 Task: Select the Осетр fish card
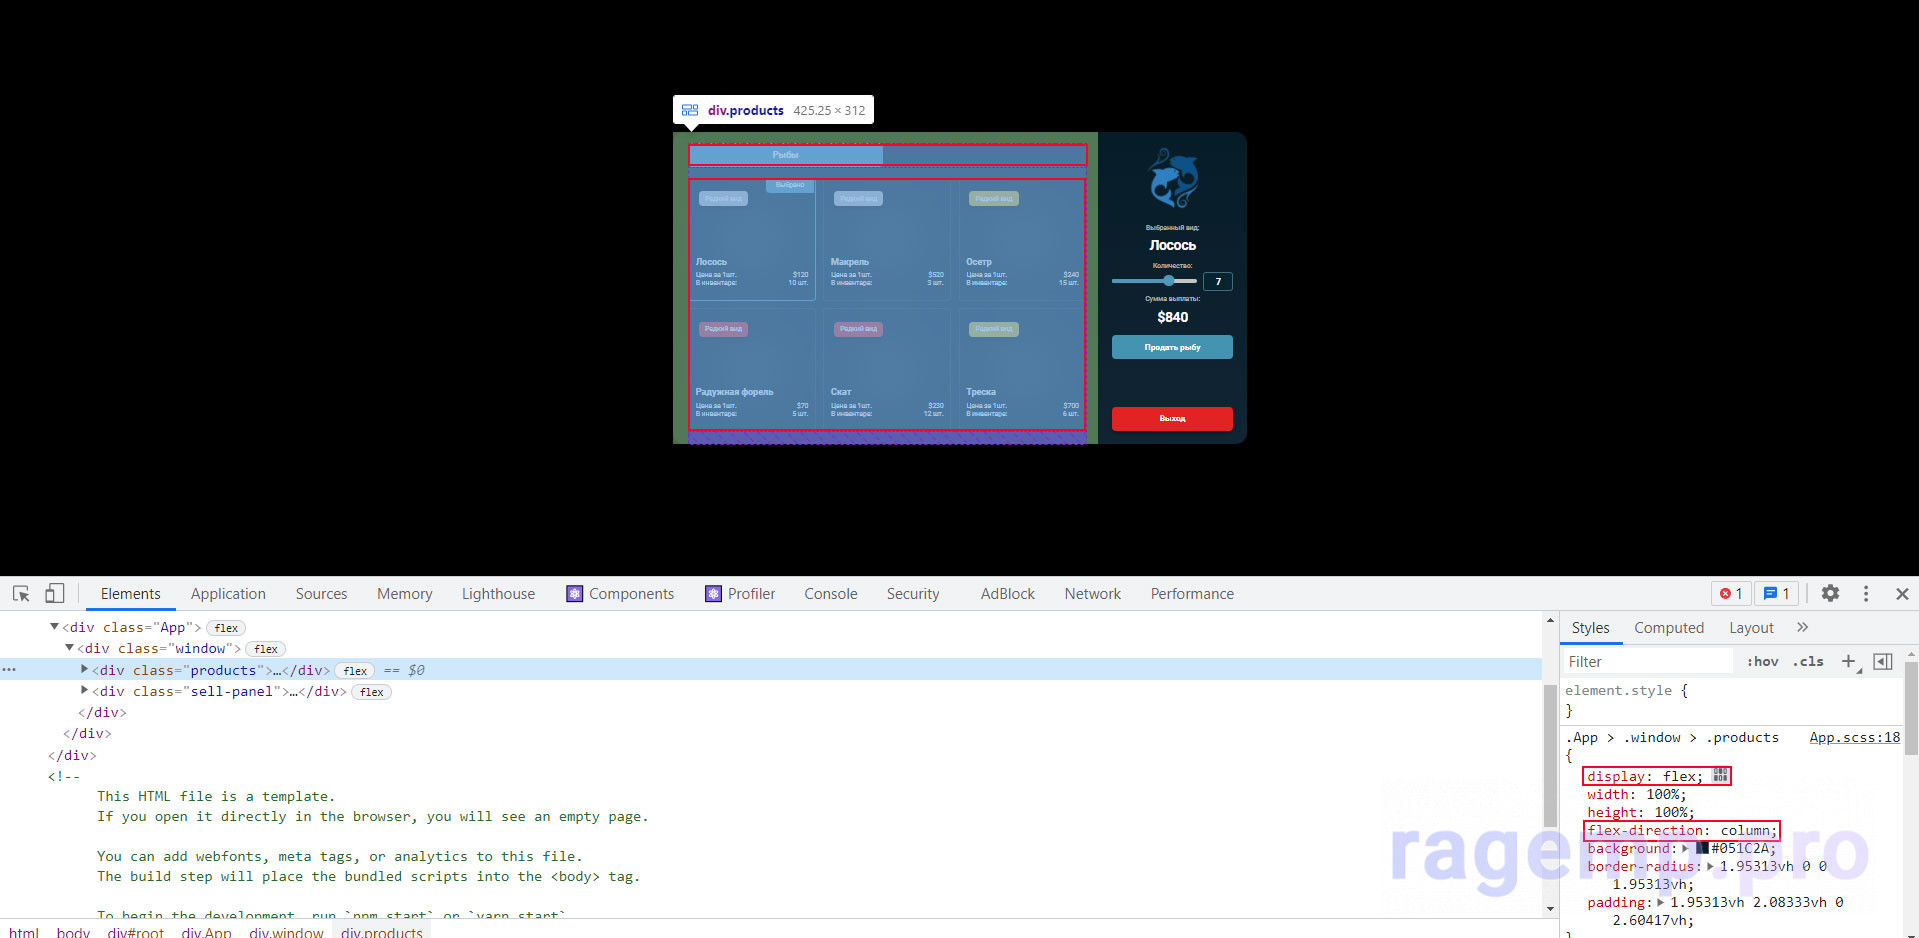pos(1021,240)
